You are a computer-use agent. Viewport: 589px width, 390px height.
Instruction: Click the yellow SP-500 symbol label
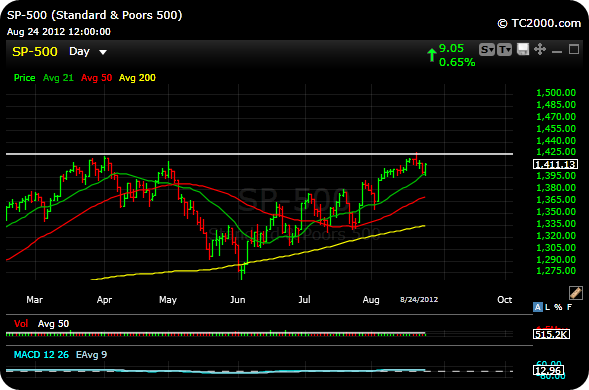[x=35, y=51]
